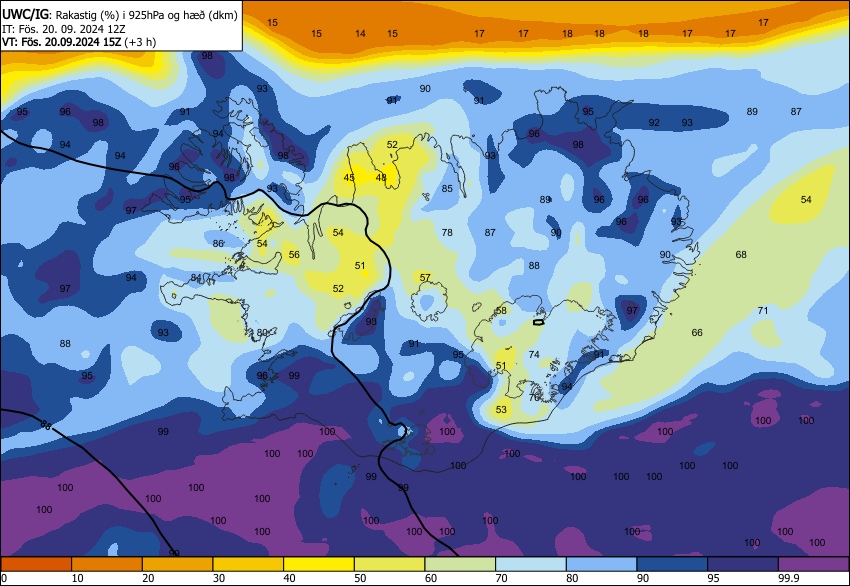Viewport: 850px width, 586px height.
Task: Select the bright yellow 40–50 legend swatch
Action: pyautogui.click(x=319, y=564)
